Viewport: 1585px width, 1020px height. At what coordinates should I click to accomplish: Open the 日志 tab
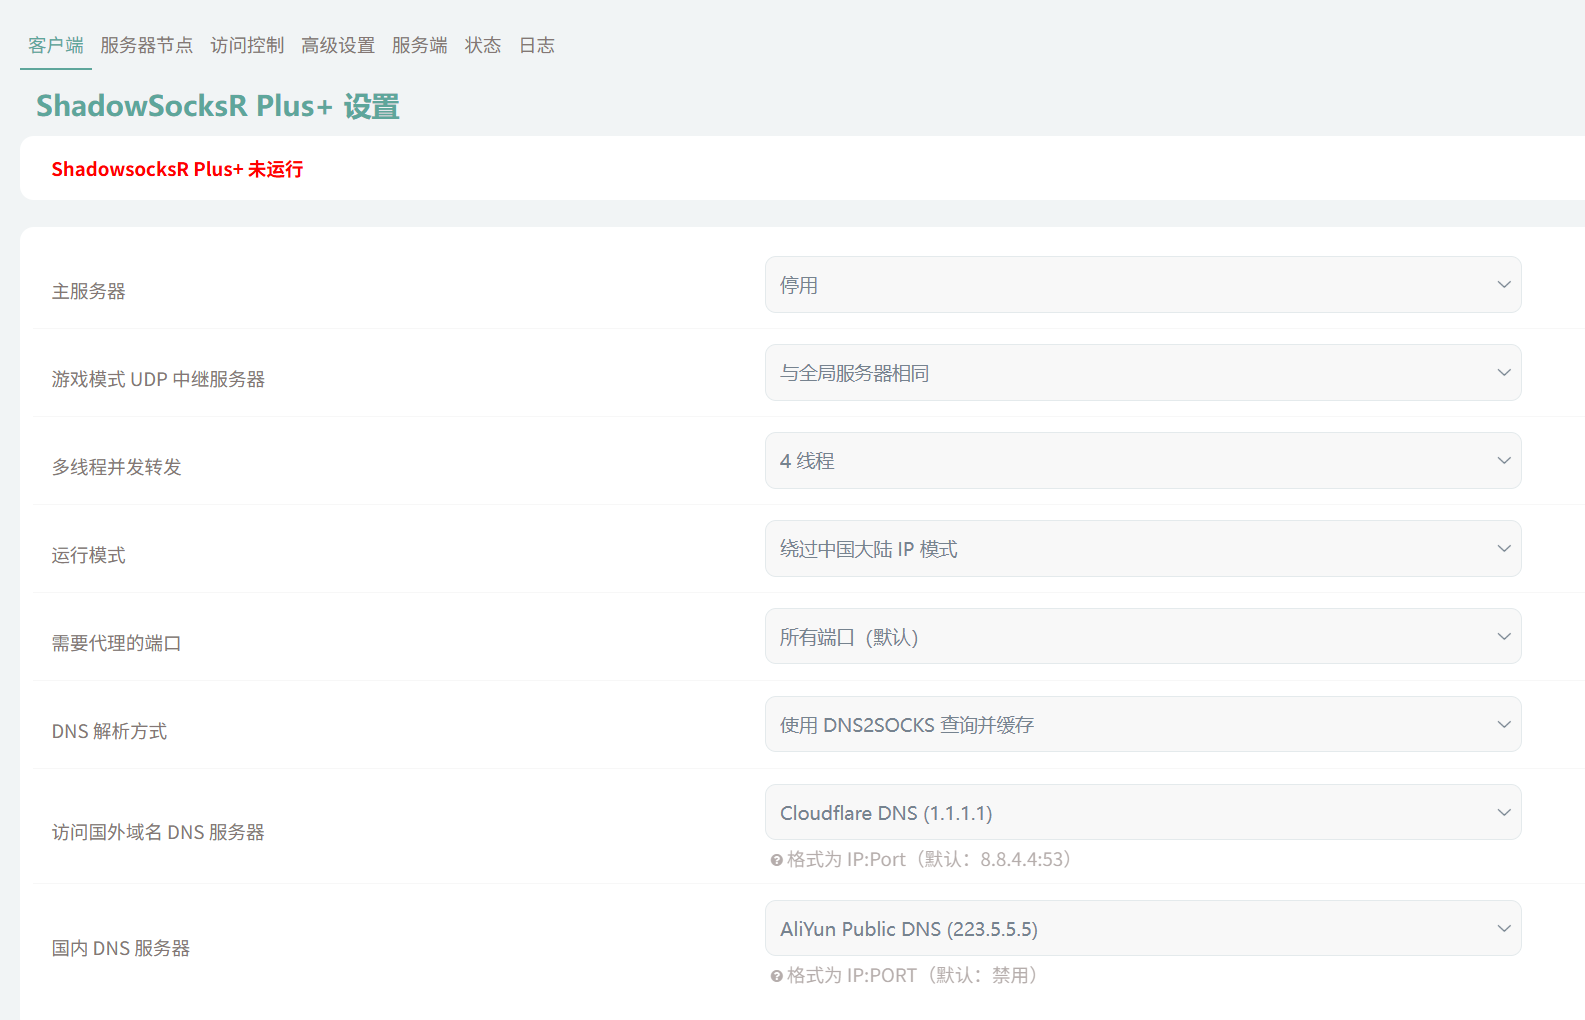[537, 45]
